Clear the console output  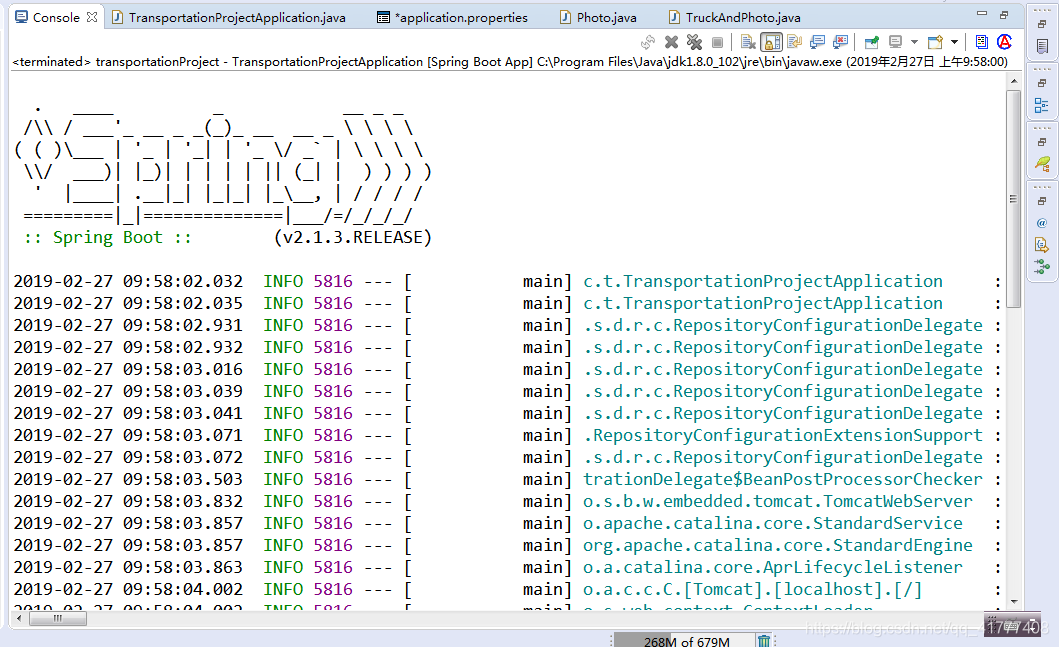tap(748, 43)
